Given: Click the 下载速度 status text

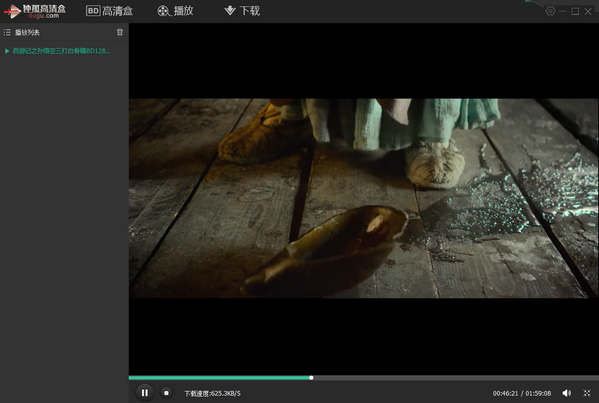Looking at the screenshot, I should 212,393.
